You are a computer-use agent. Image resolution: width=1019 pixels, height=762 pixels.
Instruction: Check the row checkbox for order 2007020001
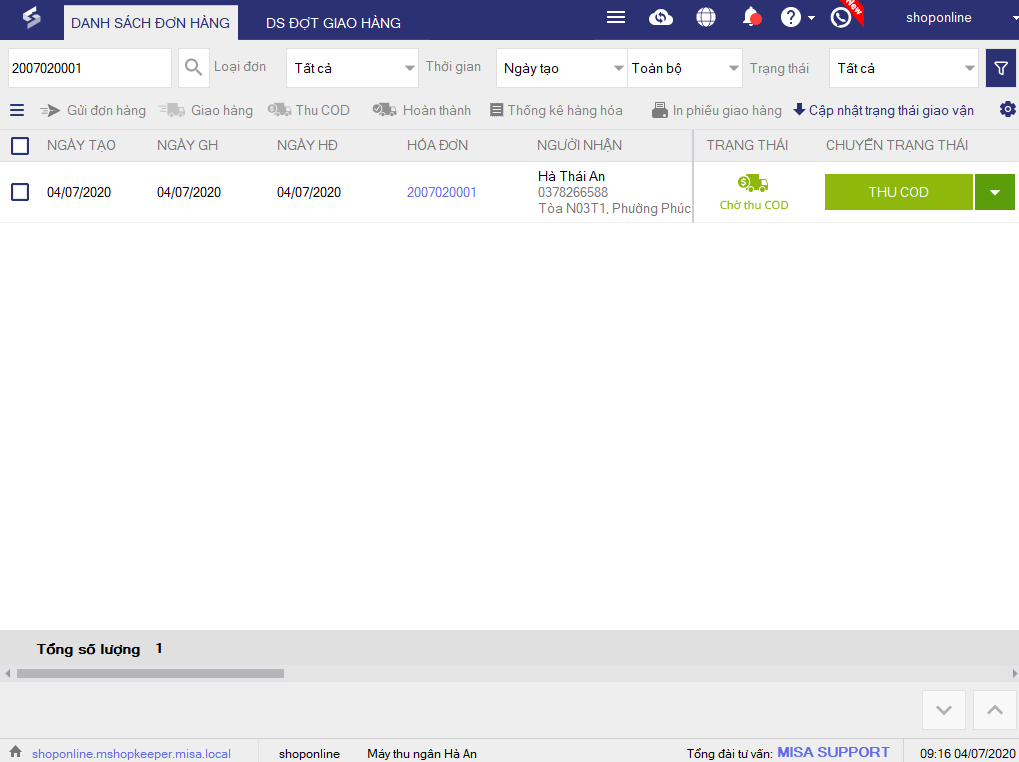[20, 192]
